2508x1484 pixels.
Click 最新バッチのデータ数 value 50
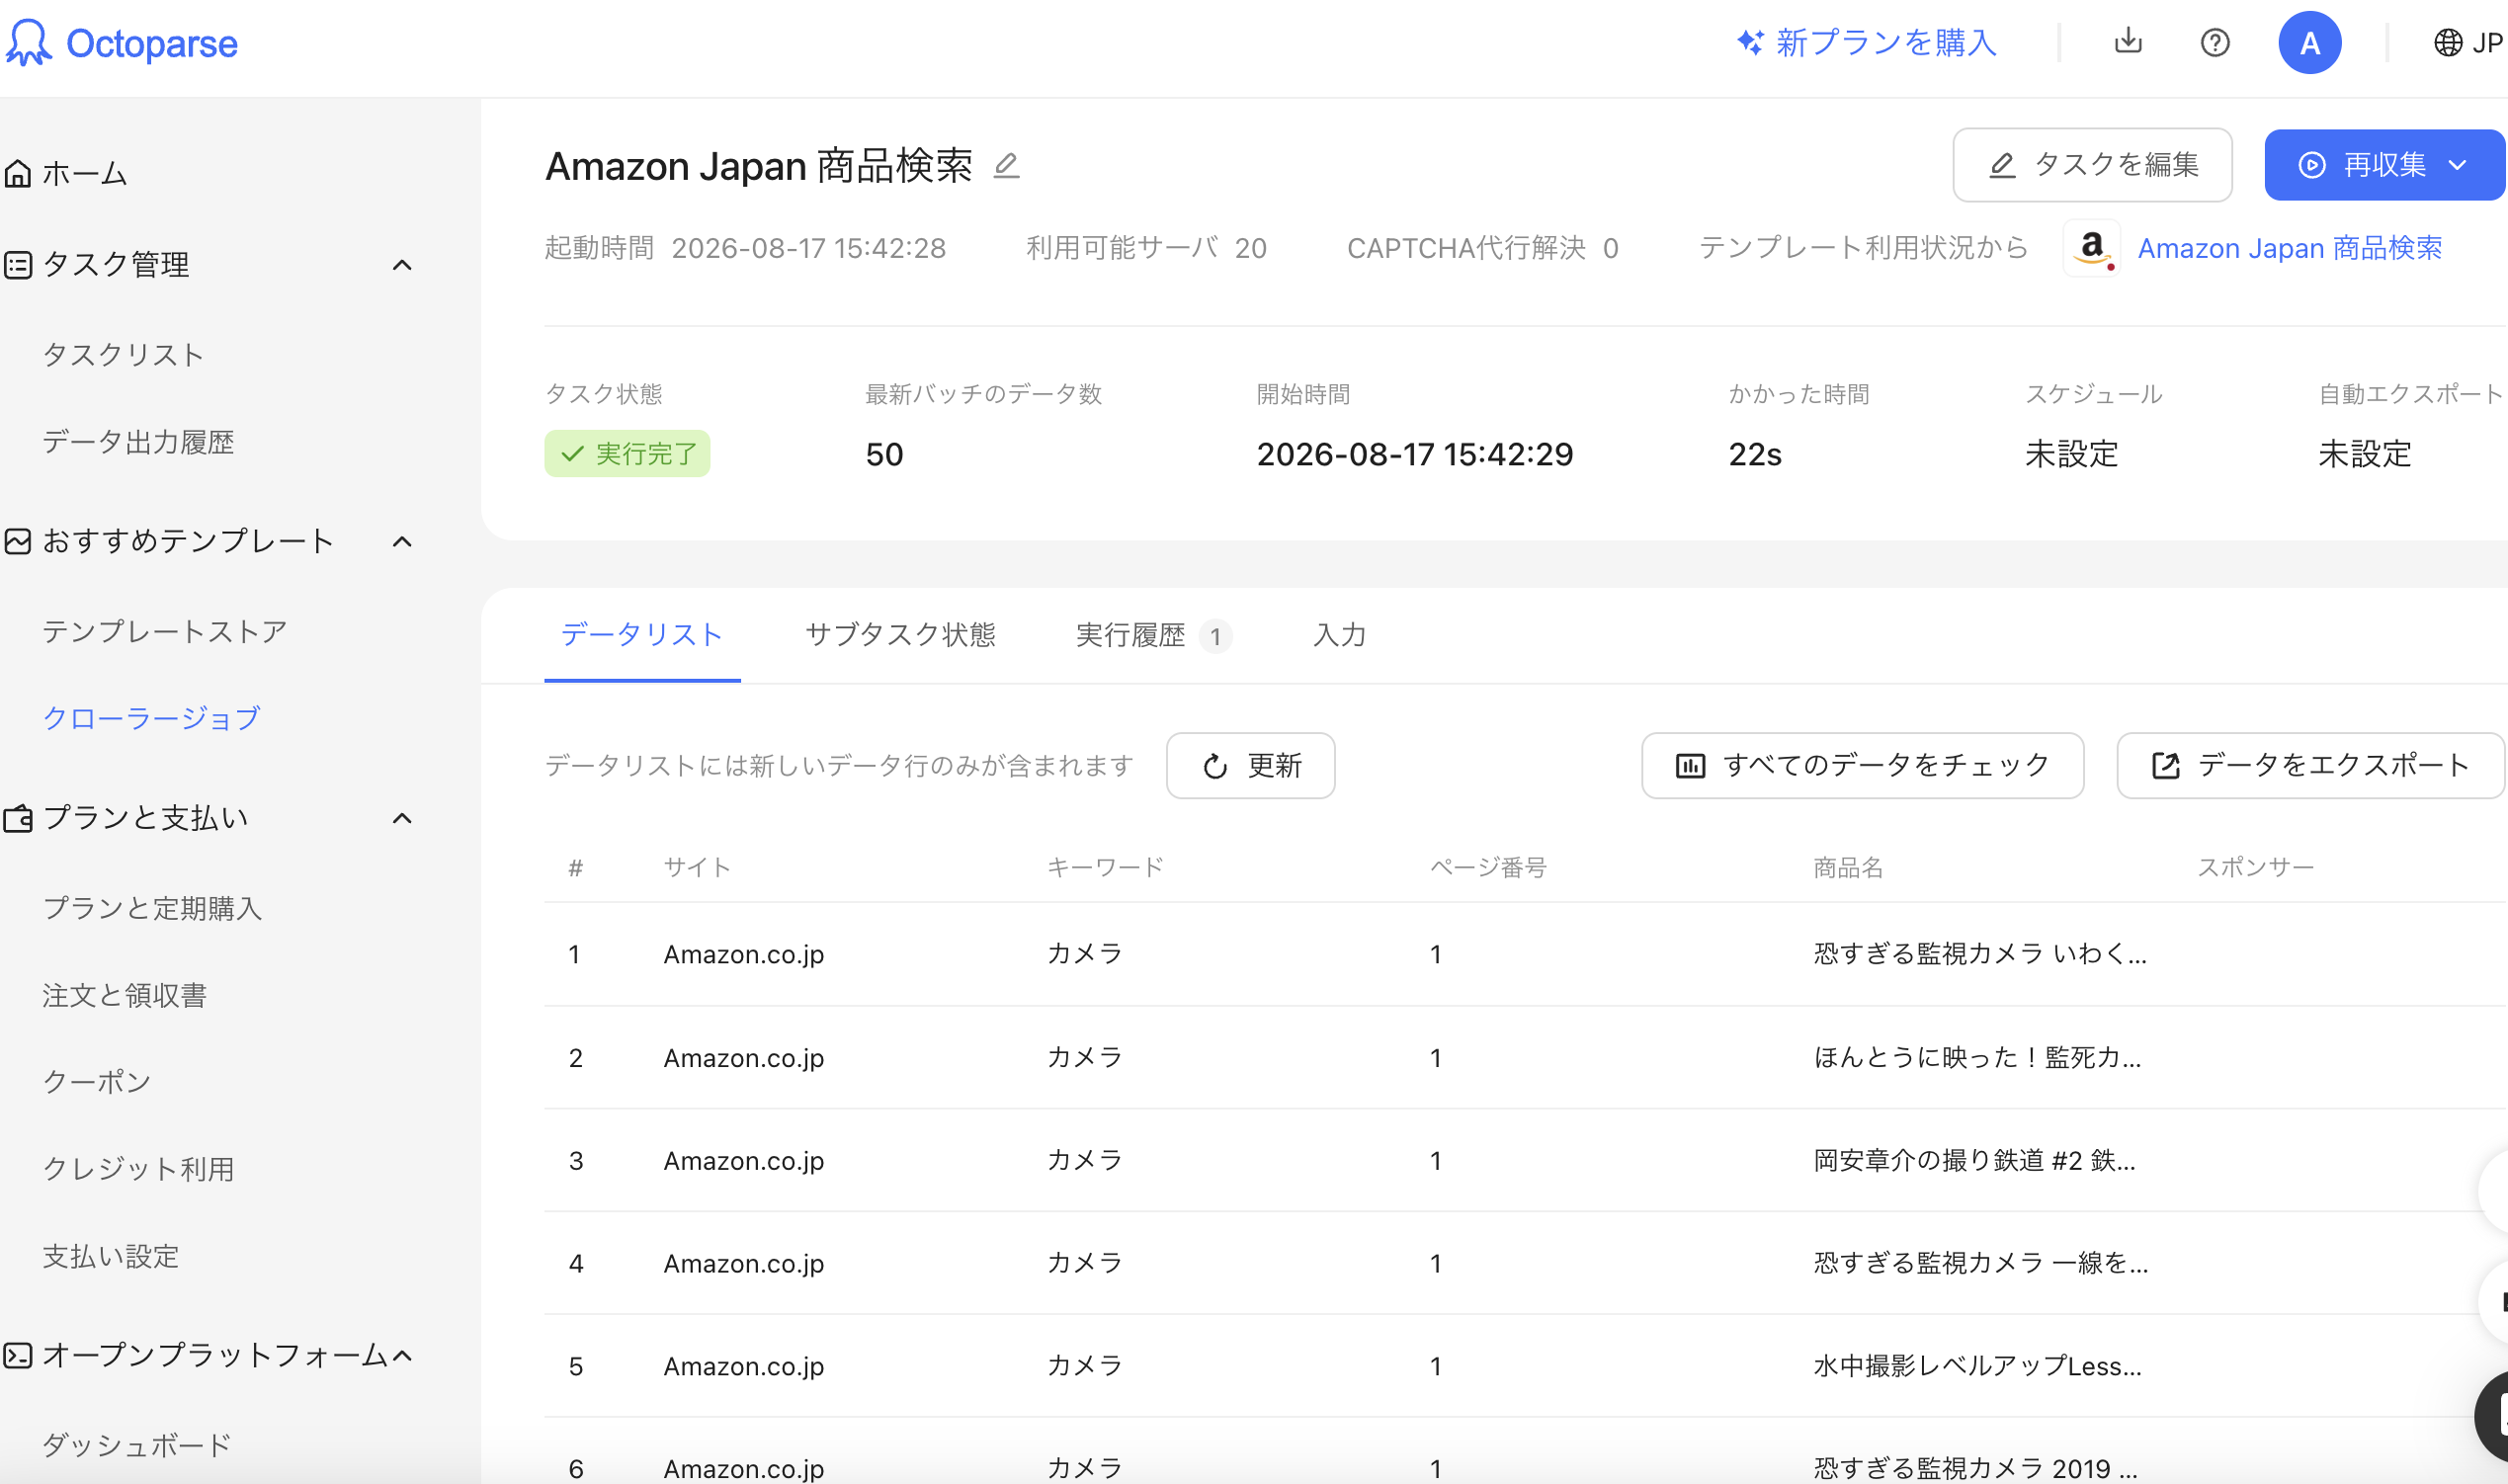884,455
